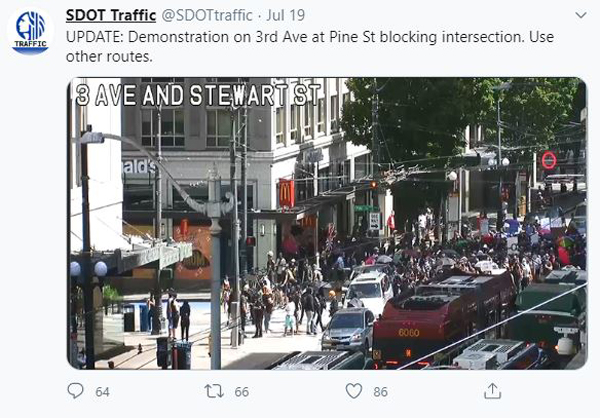
Task: Open the Jul 19 timestamp link
Action: coord(285,15)
